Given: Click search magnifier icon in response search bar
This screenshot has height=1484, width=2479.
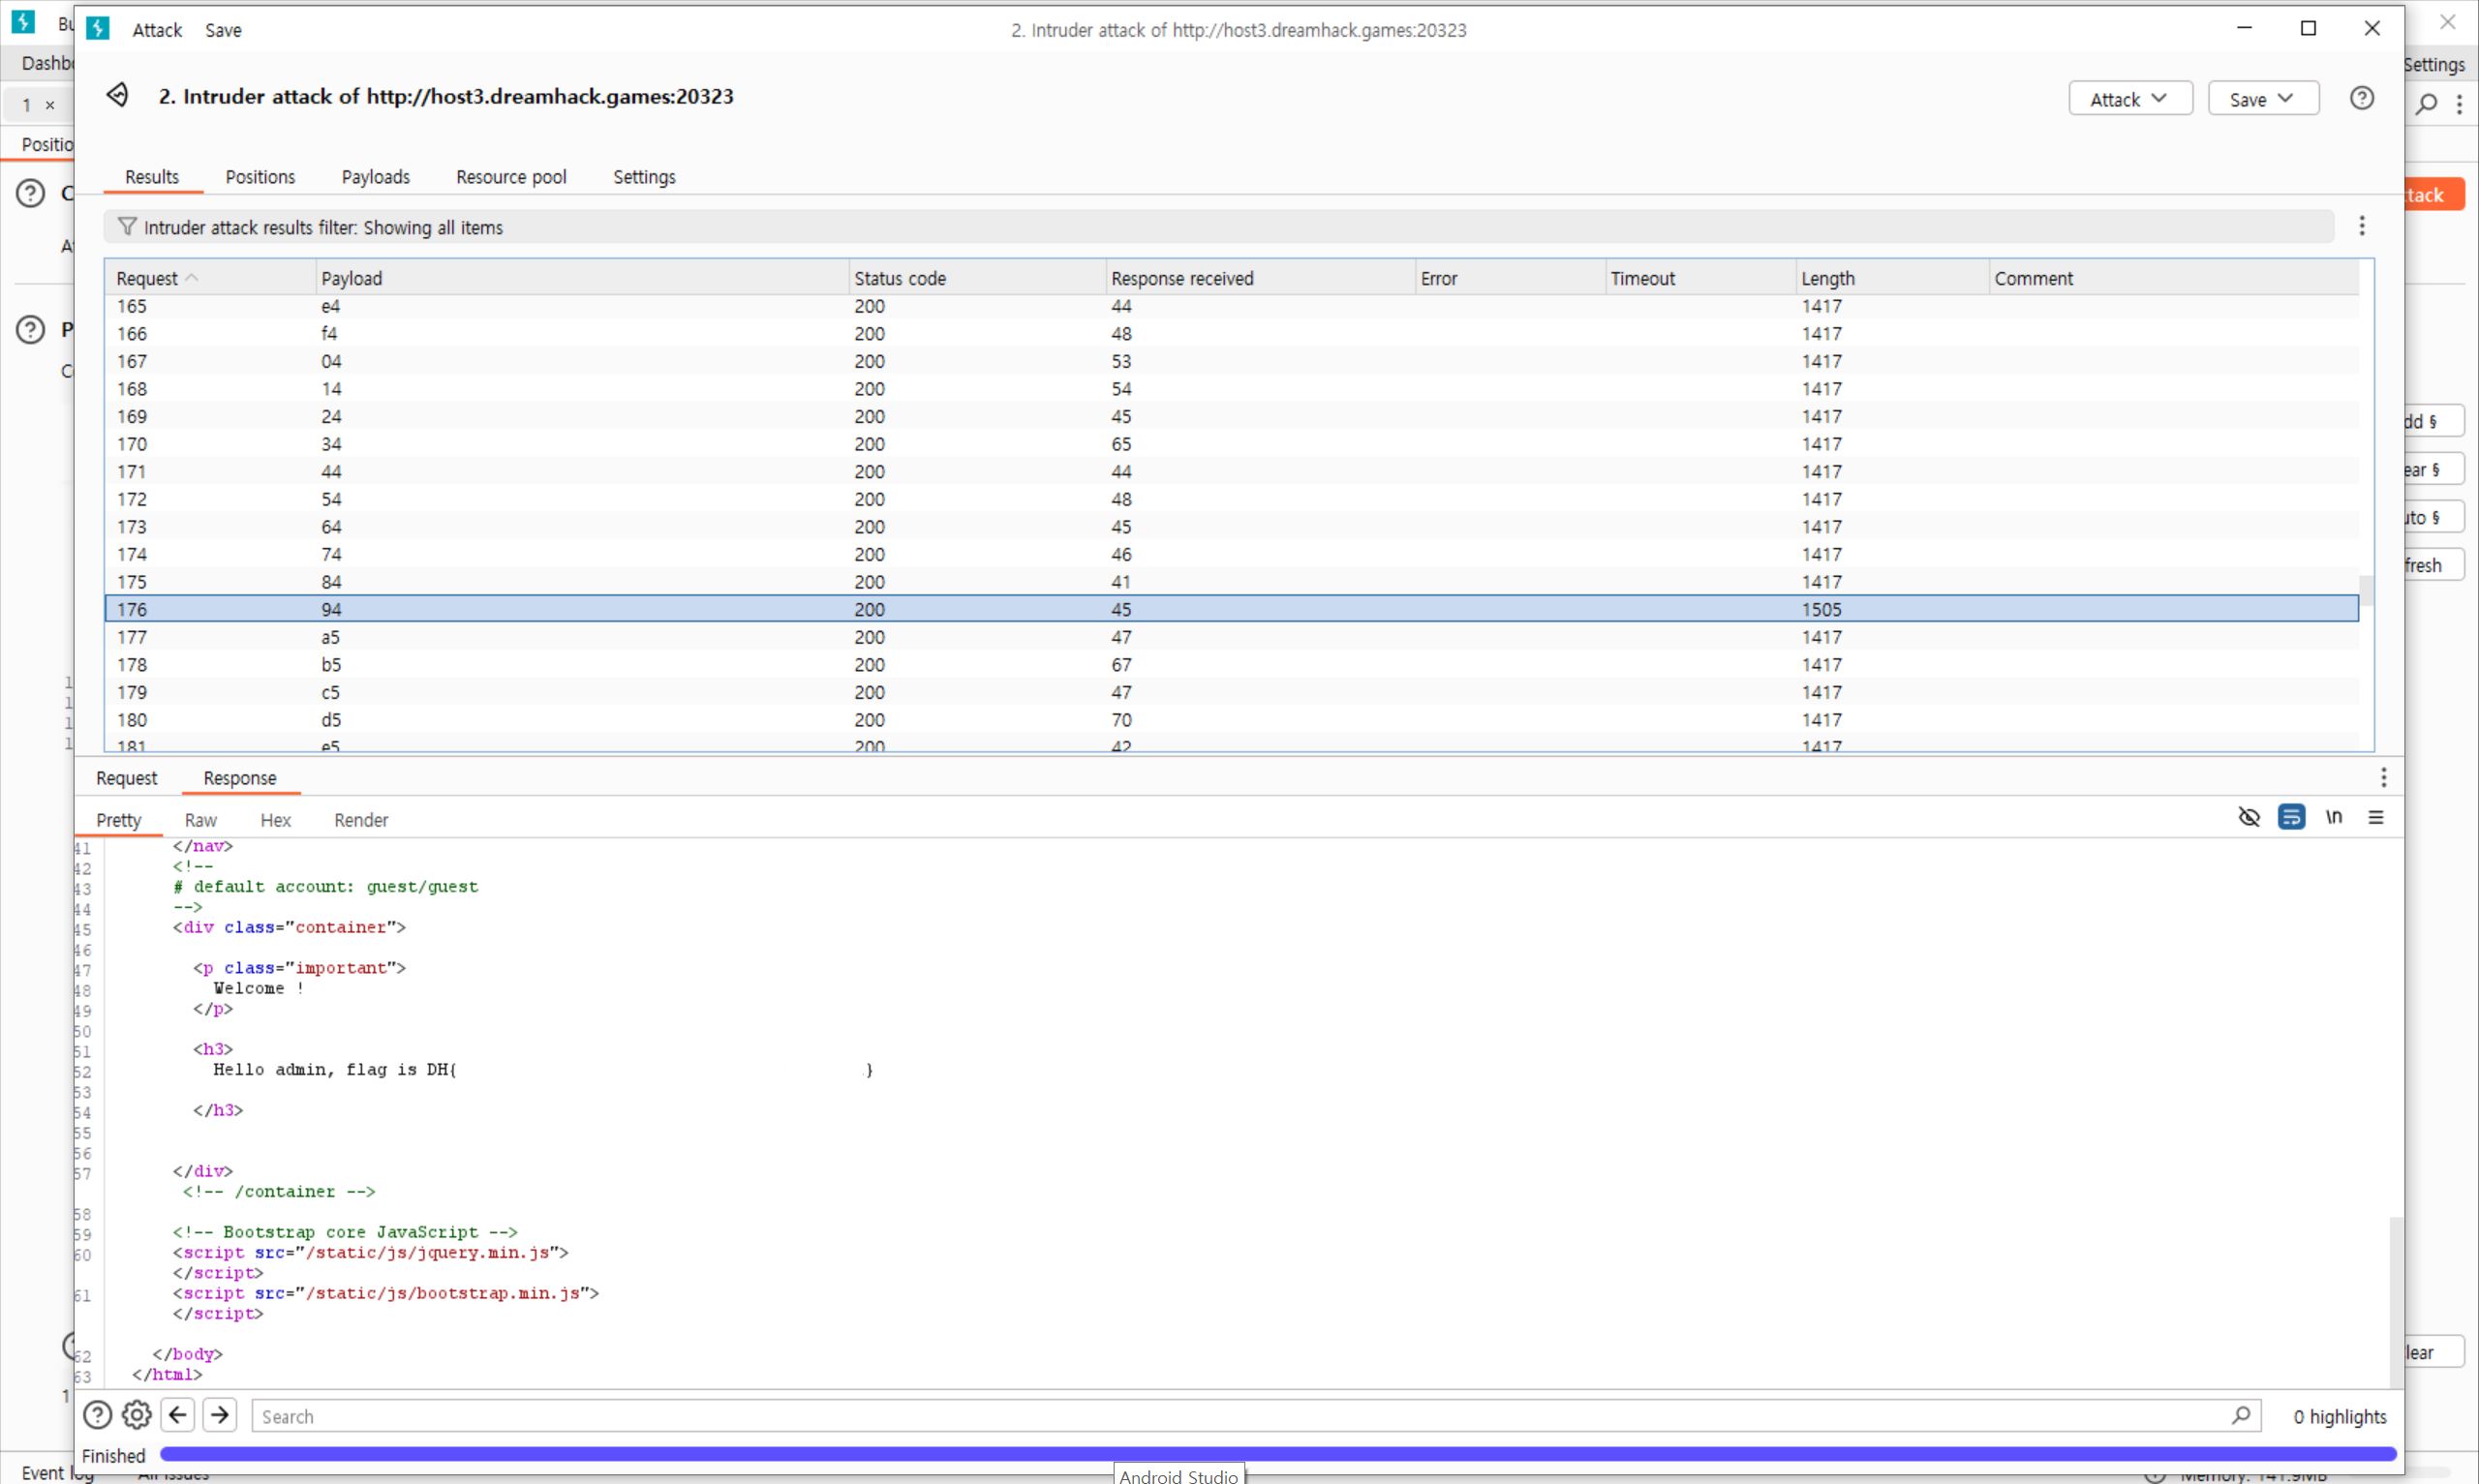Looking at the screenshot, I should click(x=2240, y=1415).
